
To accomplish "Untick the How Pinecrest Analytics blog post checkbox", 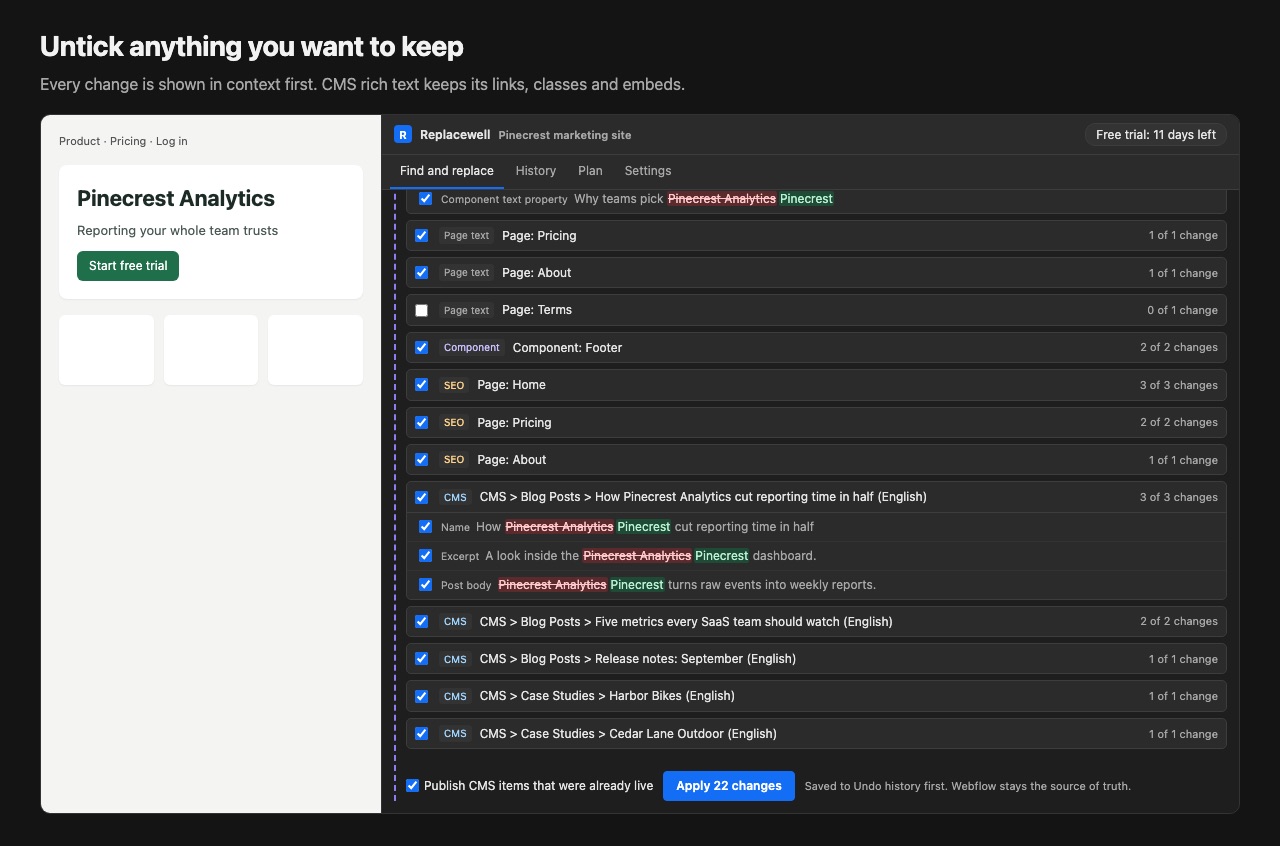I will click(x=422, y=496).
